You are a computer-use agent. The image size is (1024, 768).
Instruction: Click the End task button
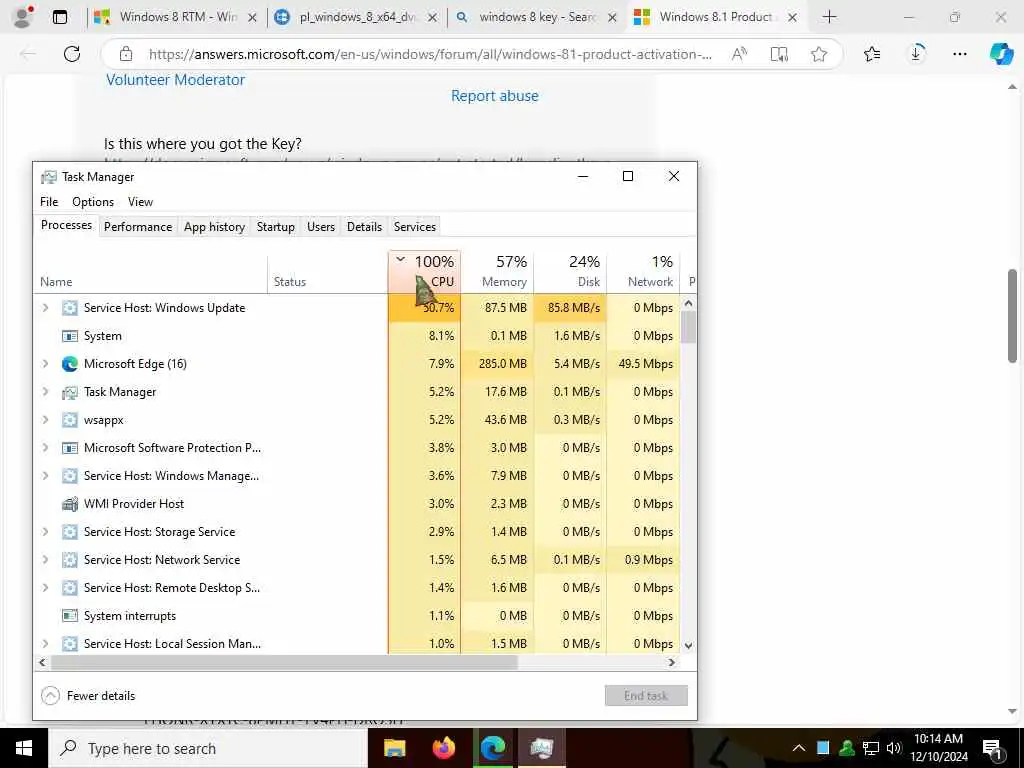point(646,696)
